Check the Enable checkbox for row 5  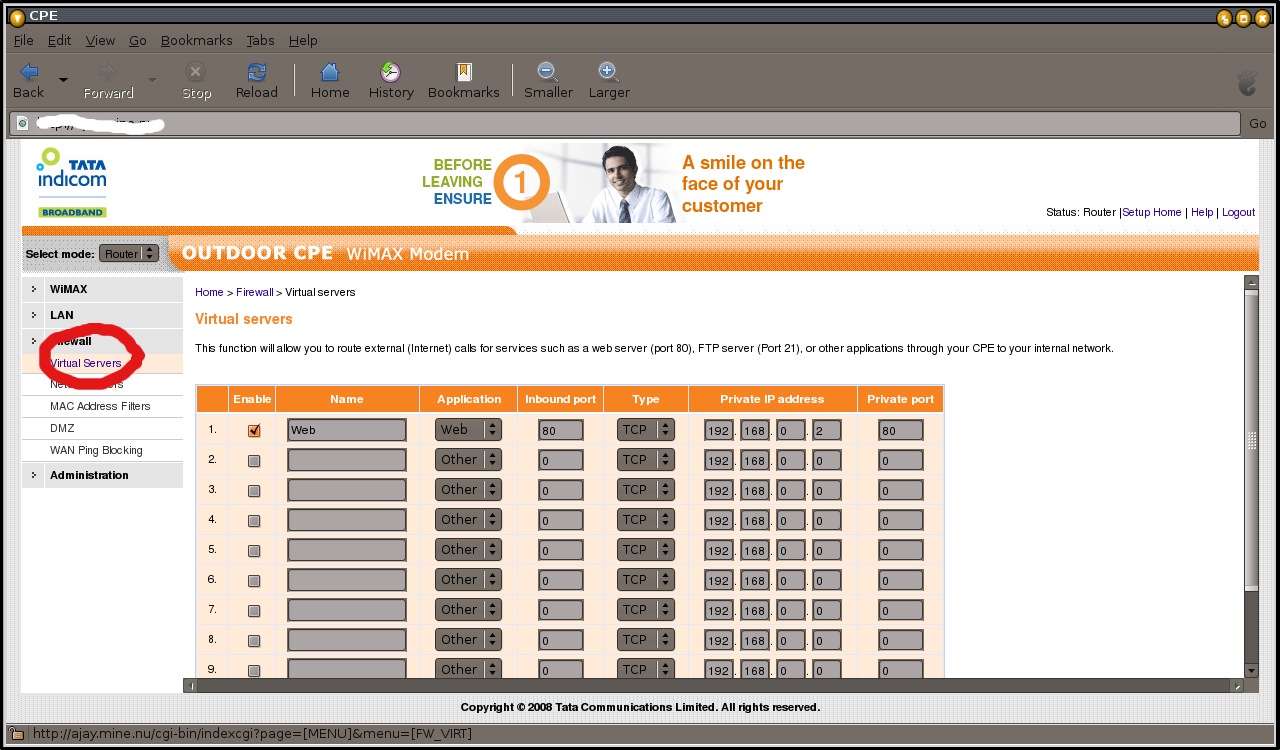pos(254,551)
